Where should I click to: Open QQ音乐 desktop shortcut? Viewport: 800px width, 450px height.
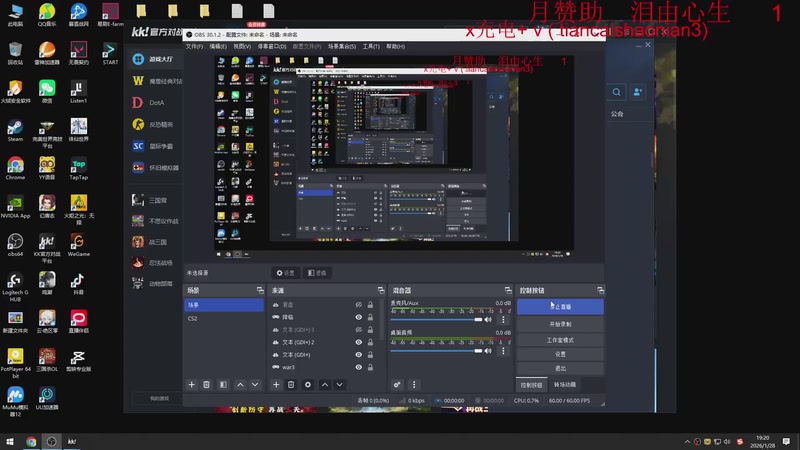coord(47,15)
